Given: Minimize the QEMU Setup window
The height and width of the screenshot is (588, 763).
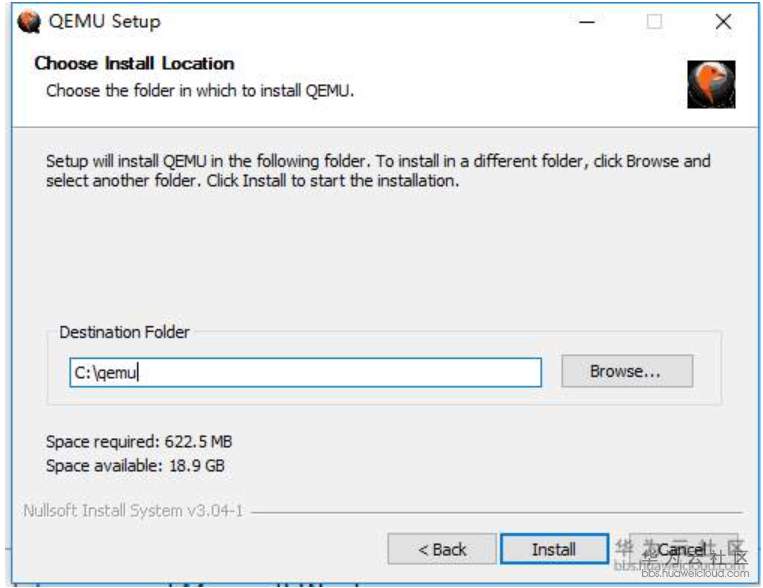Looking at the screenshot, I should [x=587, y=21].
